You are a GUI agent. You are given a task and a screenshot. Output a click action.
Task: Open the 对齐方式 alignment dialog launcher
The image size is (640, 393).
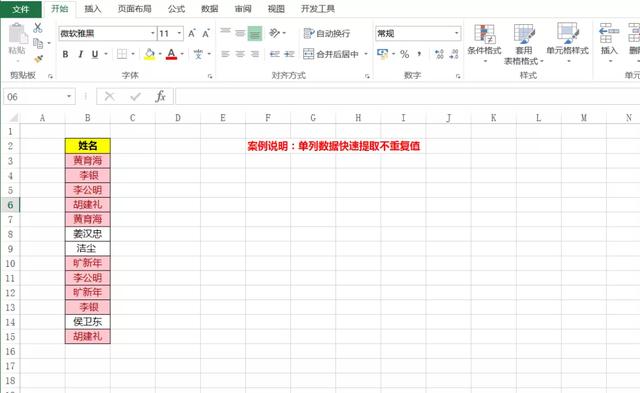tap(367, 76)
